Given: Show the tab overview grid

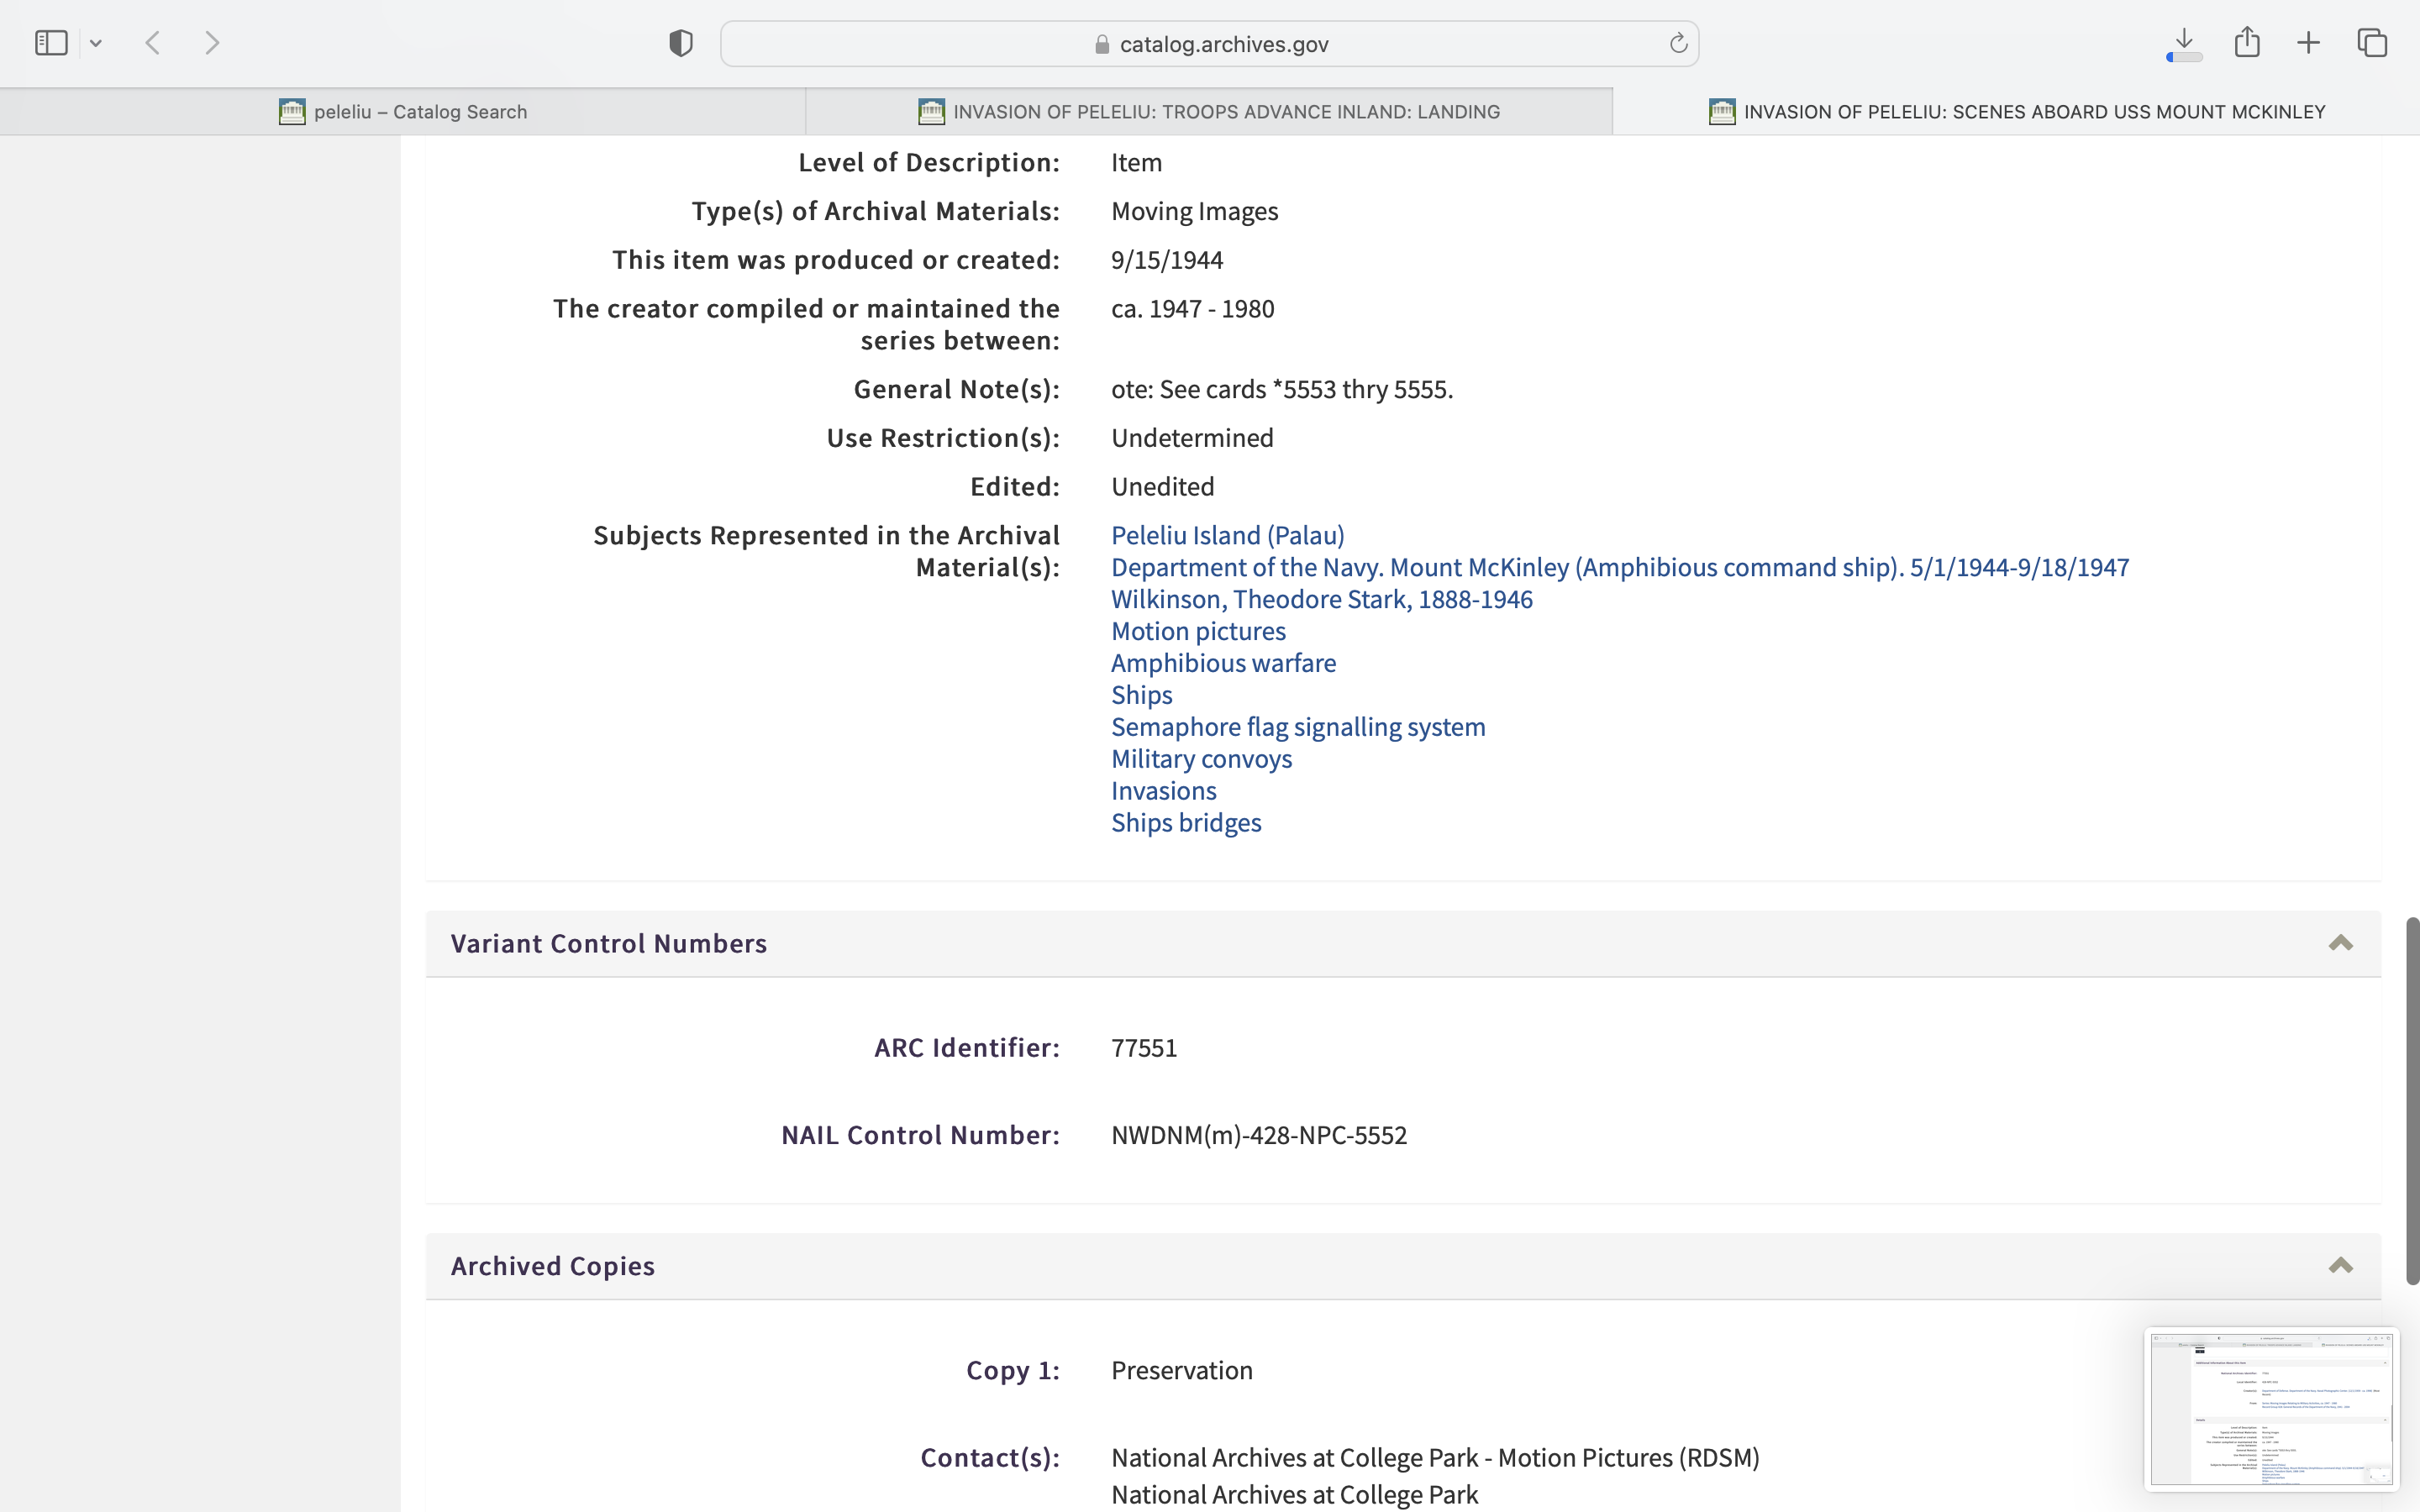Looking at the screenshot, I should [x=2372, y=43].
